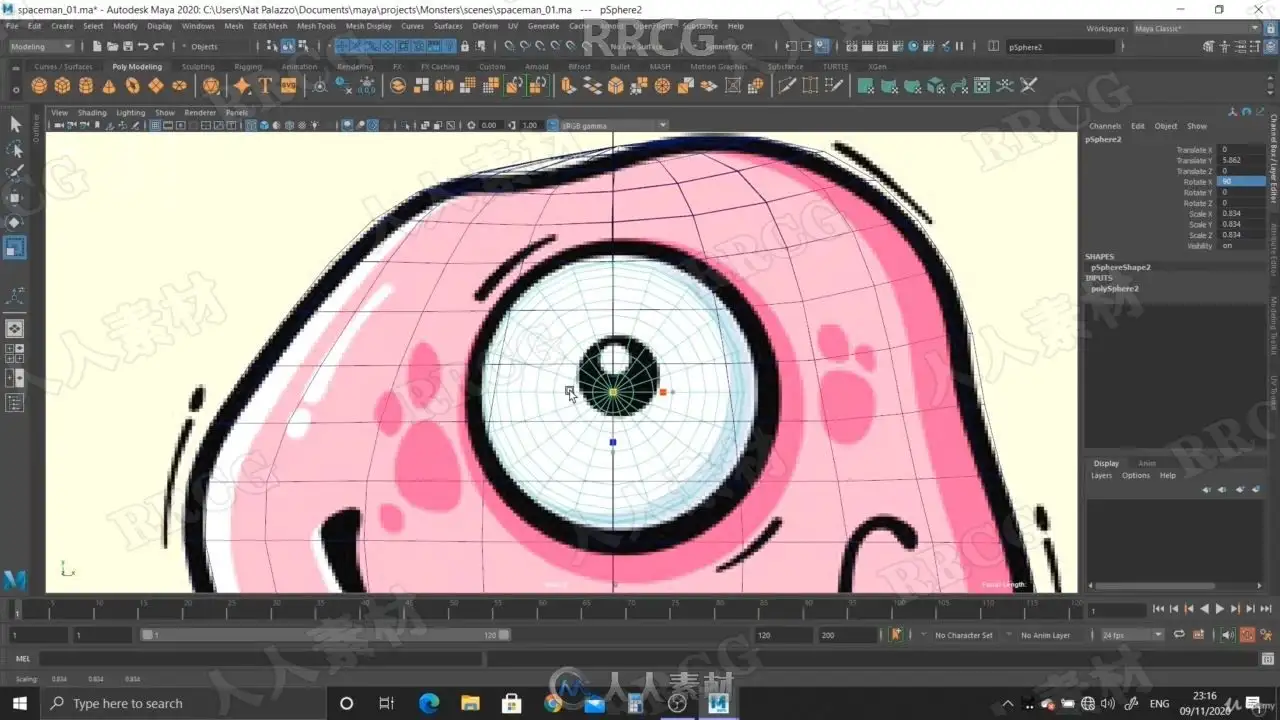Image resolution: width=1280 pixels, height=720 pixels.
Task: Create a polygon sphere from the shelf
Action: coord(39,86)
